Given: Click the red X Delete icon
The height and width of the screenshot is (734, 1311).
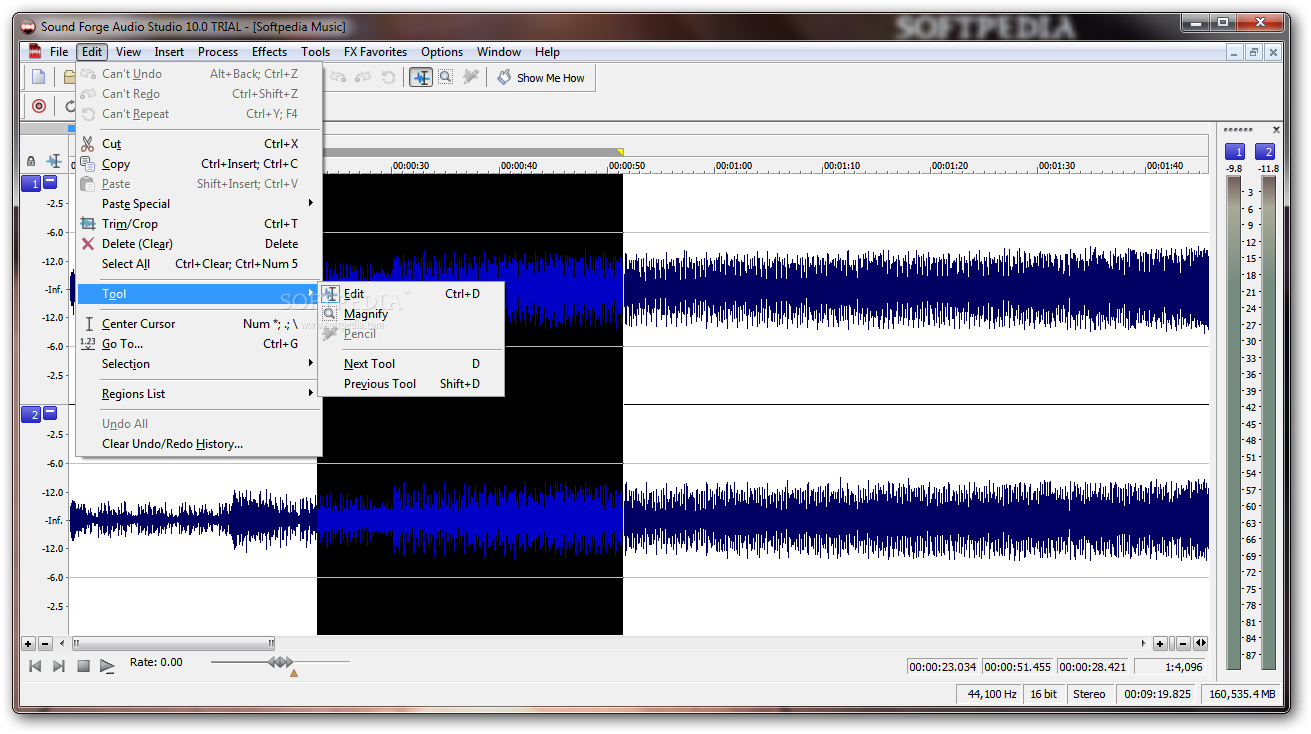Looking at the screenshot, I should (88, 244).
